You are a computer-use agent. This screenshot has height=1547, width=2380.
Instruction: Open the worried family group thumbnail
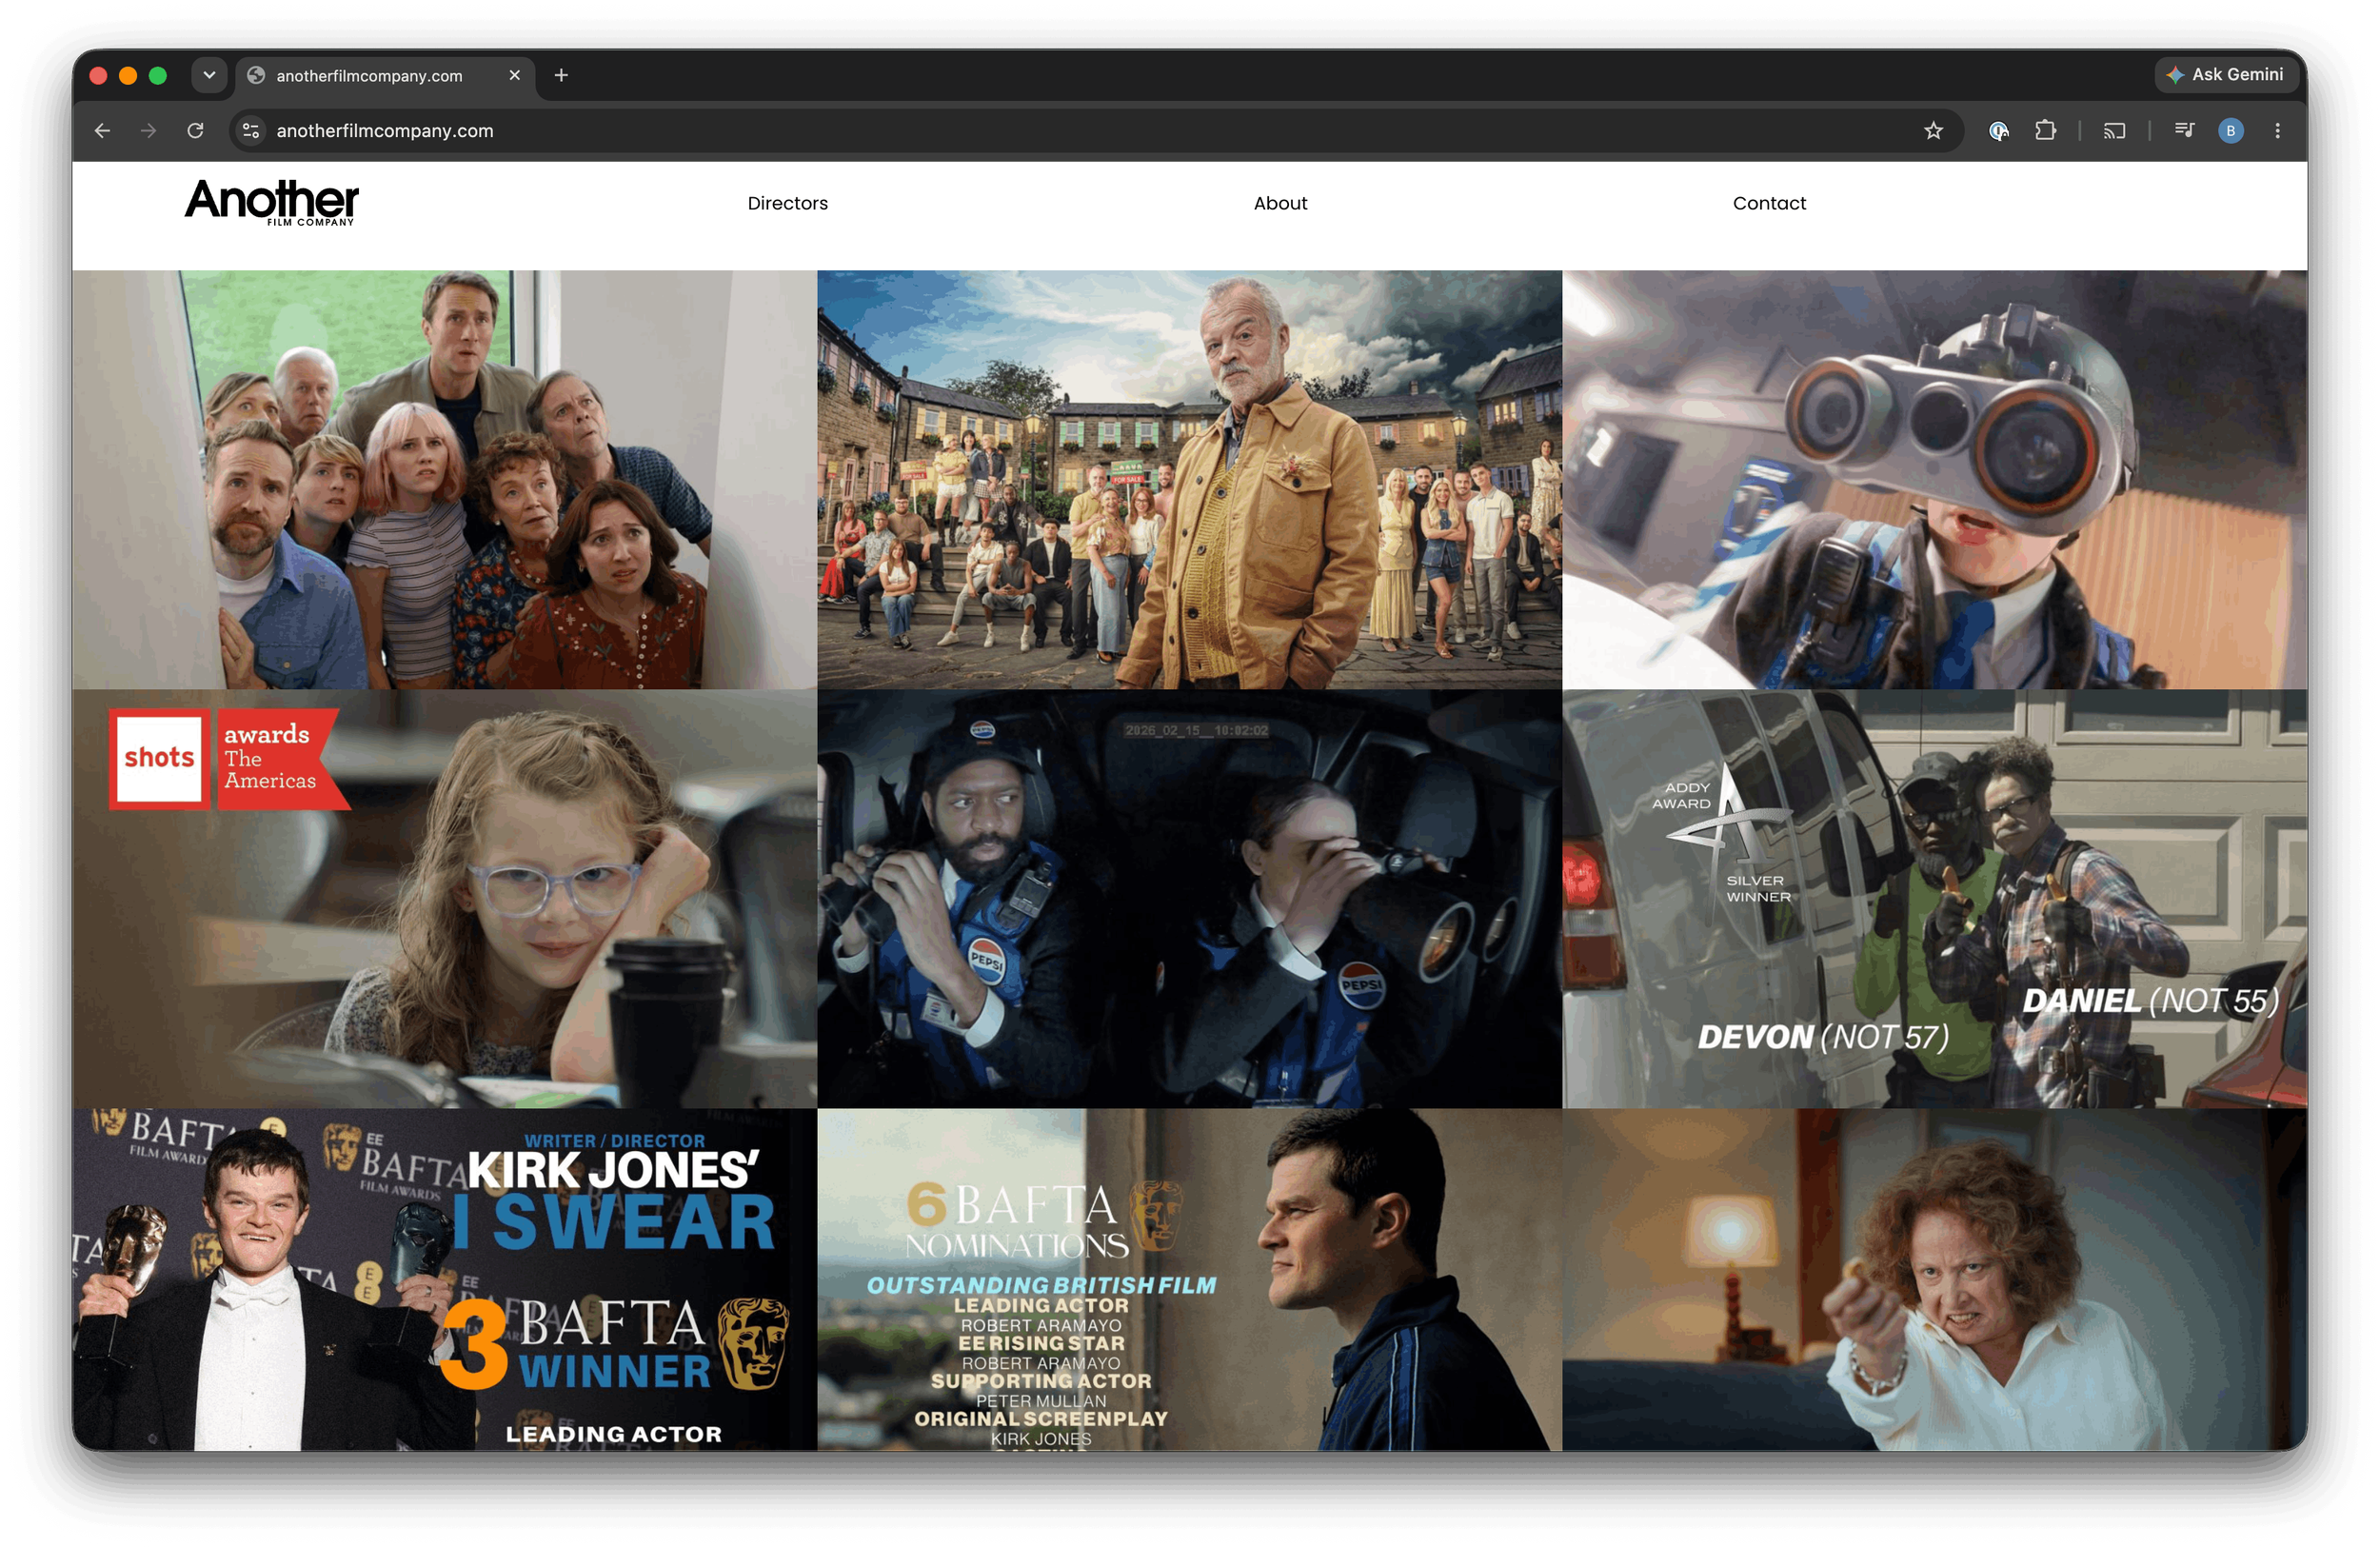444,479
